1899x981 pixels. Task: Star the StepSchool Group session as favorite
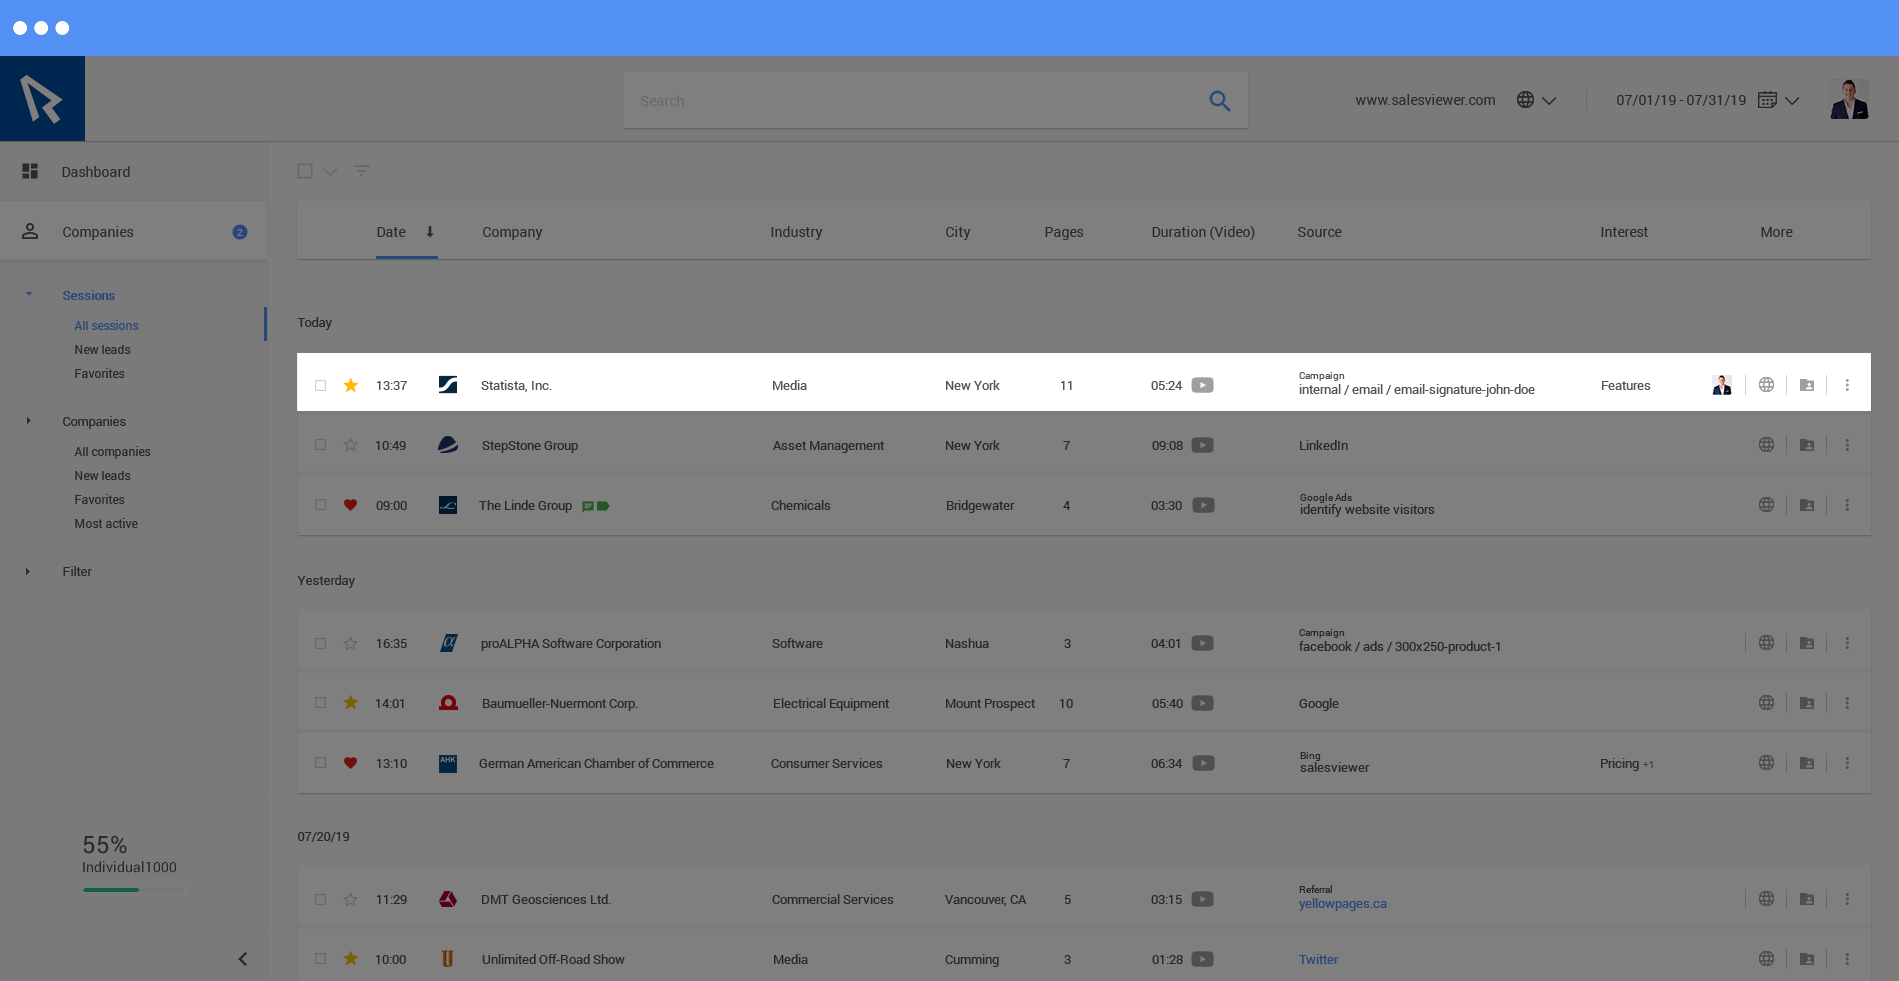350,445
